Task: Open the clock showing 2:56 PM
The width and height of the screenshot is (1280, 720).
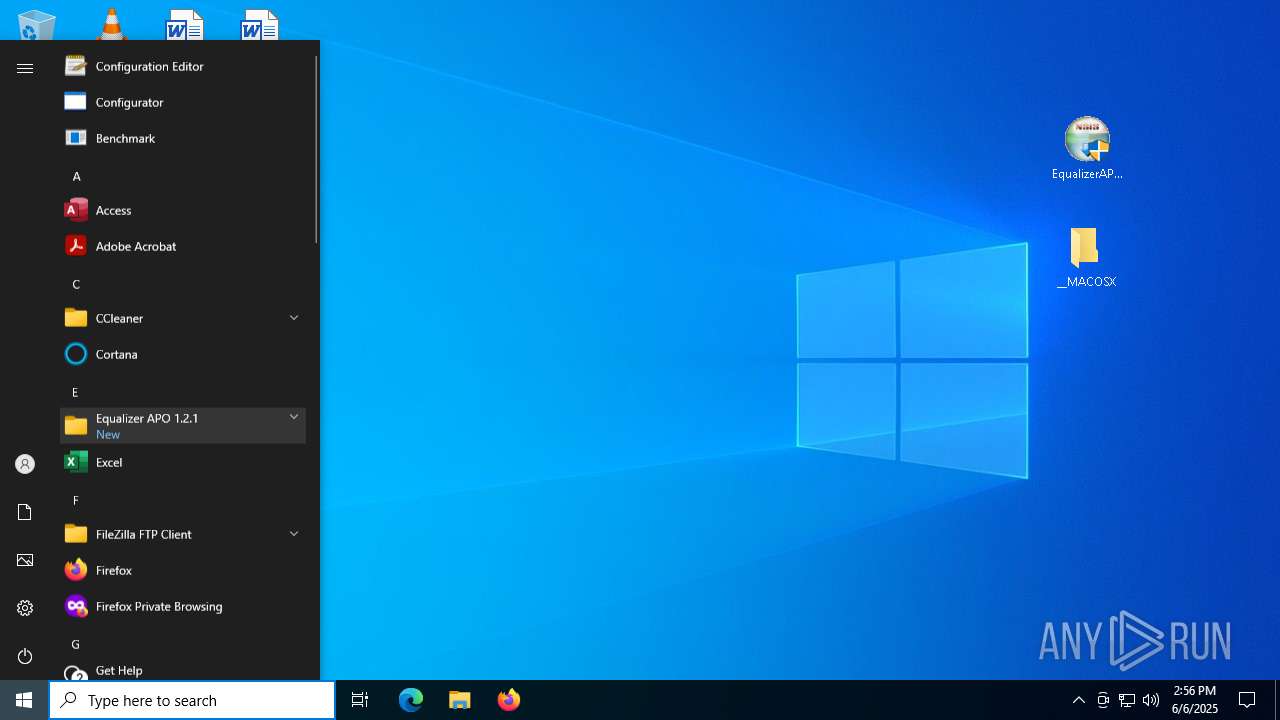Action: pos(1195,700)
